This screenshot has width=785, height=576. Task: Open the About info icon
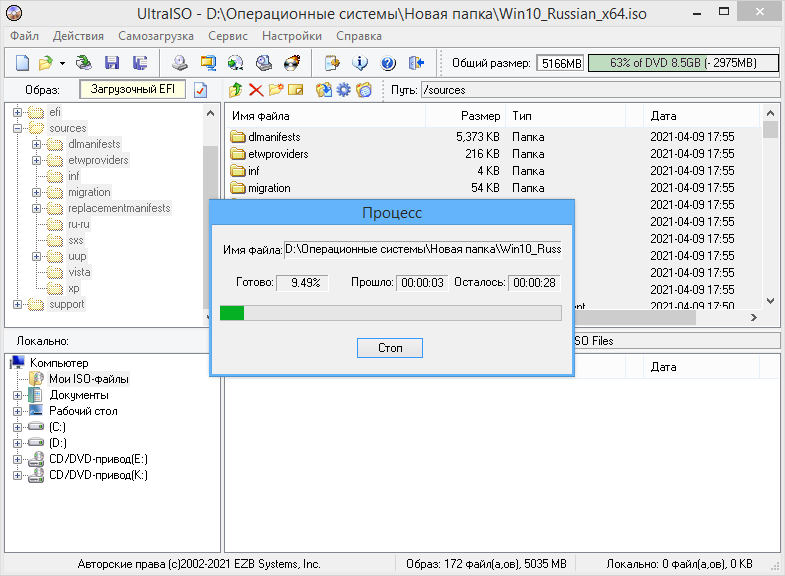[360, 63]
